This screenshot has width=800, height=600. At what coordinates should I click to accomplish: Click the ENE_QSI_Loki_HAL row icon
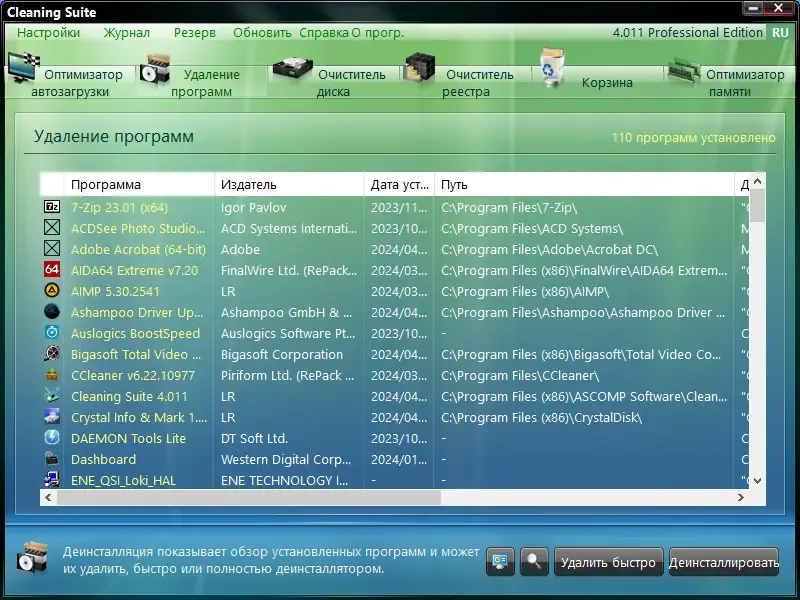point(52,479)
